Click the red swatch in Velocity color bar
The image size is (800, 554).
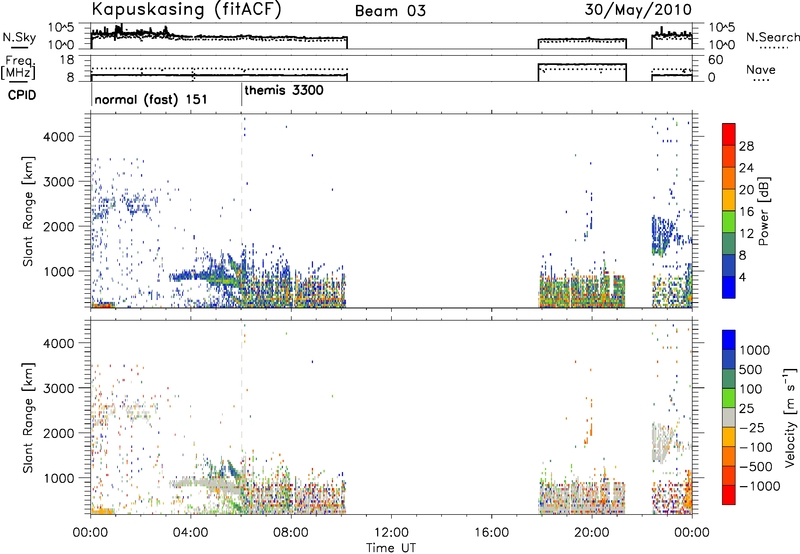[x=729, y=494]
